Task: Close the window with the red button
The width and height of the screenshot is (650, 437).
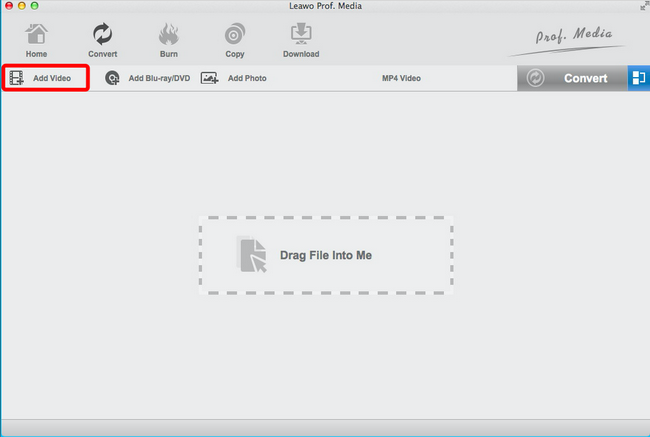Action: tap(9, 6)
